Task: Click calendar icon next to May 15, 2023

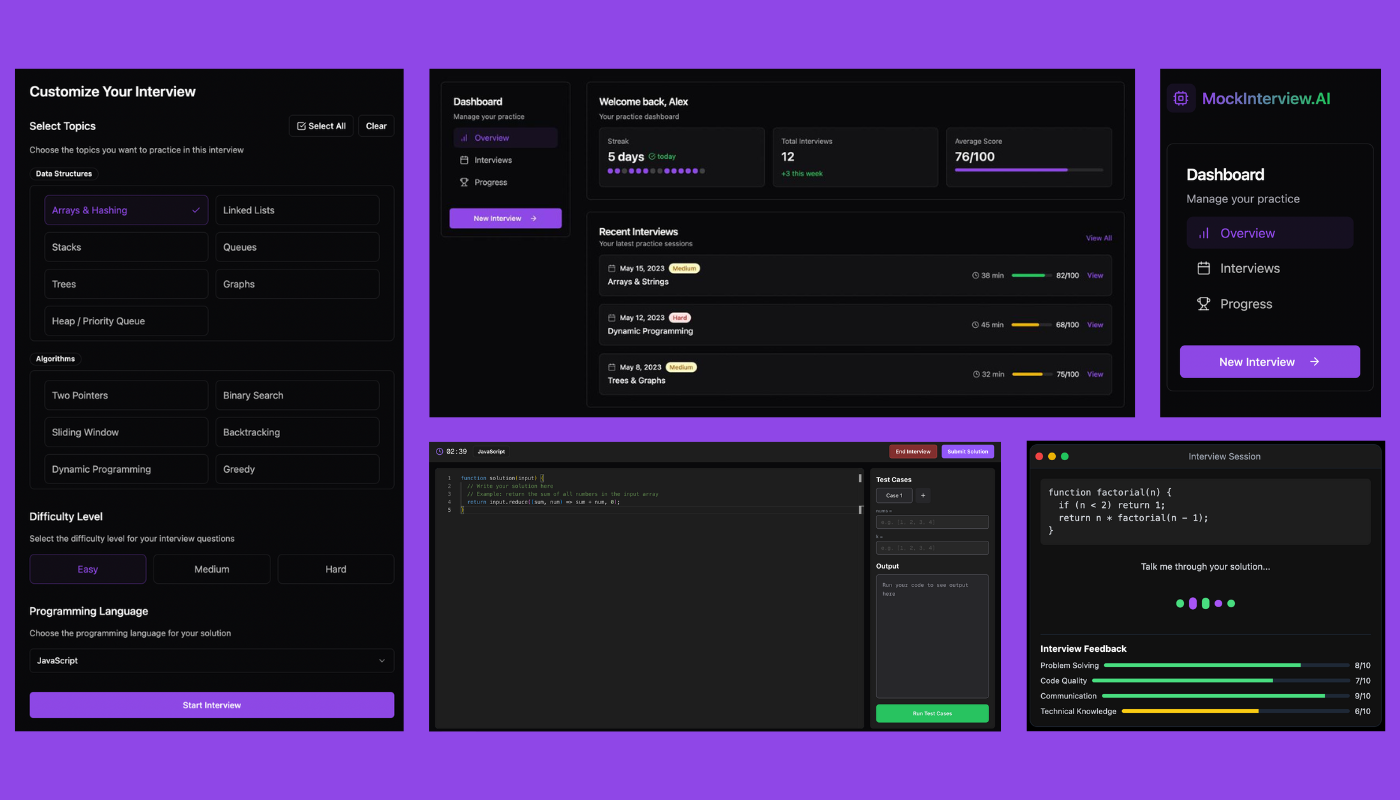Action: [612, 268]
